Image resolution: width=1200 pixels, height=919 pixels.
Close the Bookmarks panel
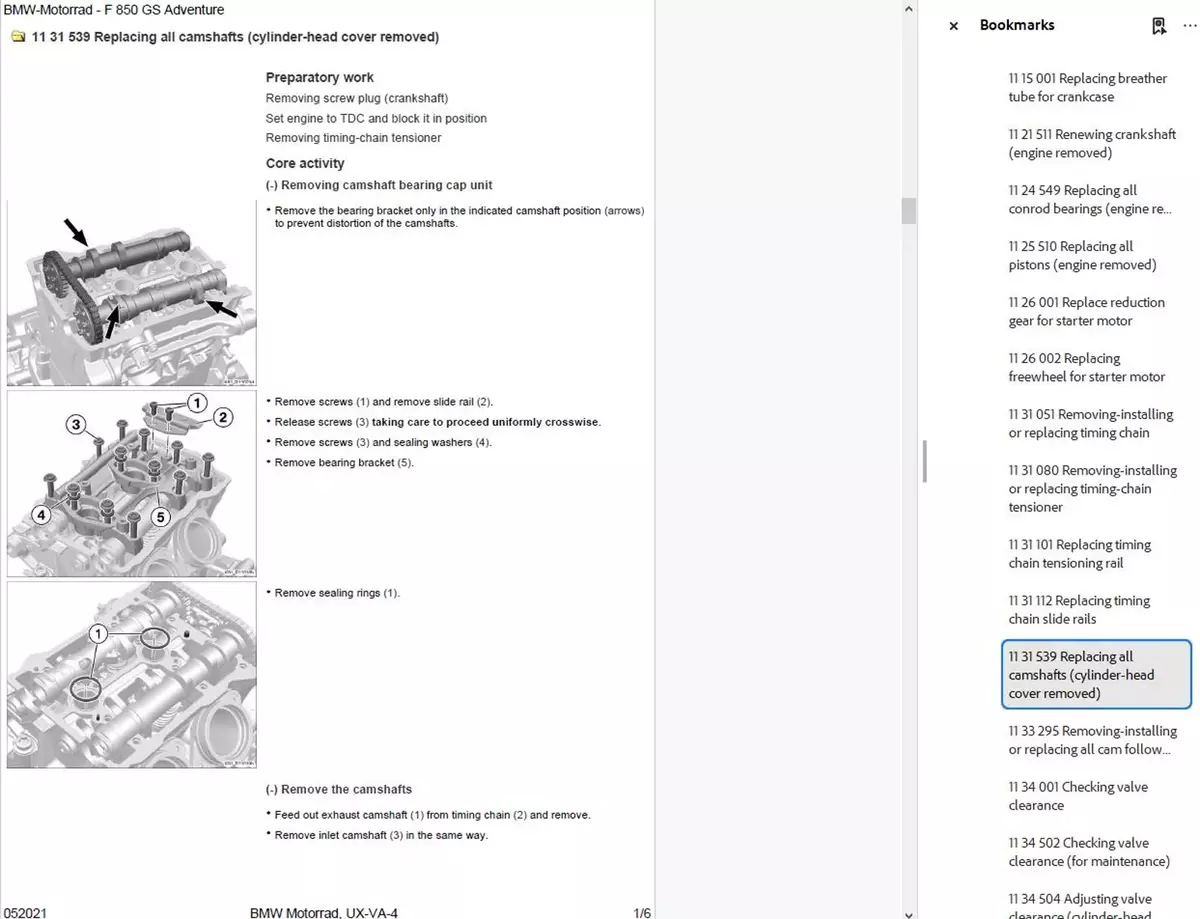[x=953, y=26]
